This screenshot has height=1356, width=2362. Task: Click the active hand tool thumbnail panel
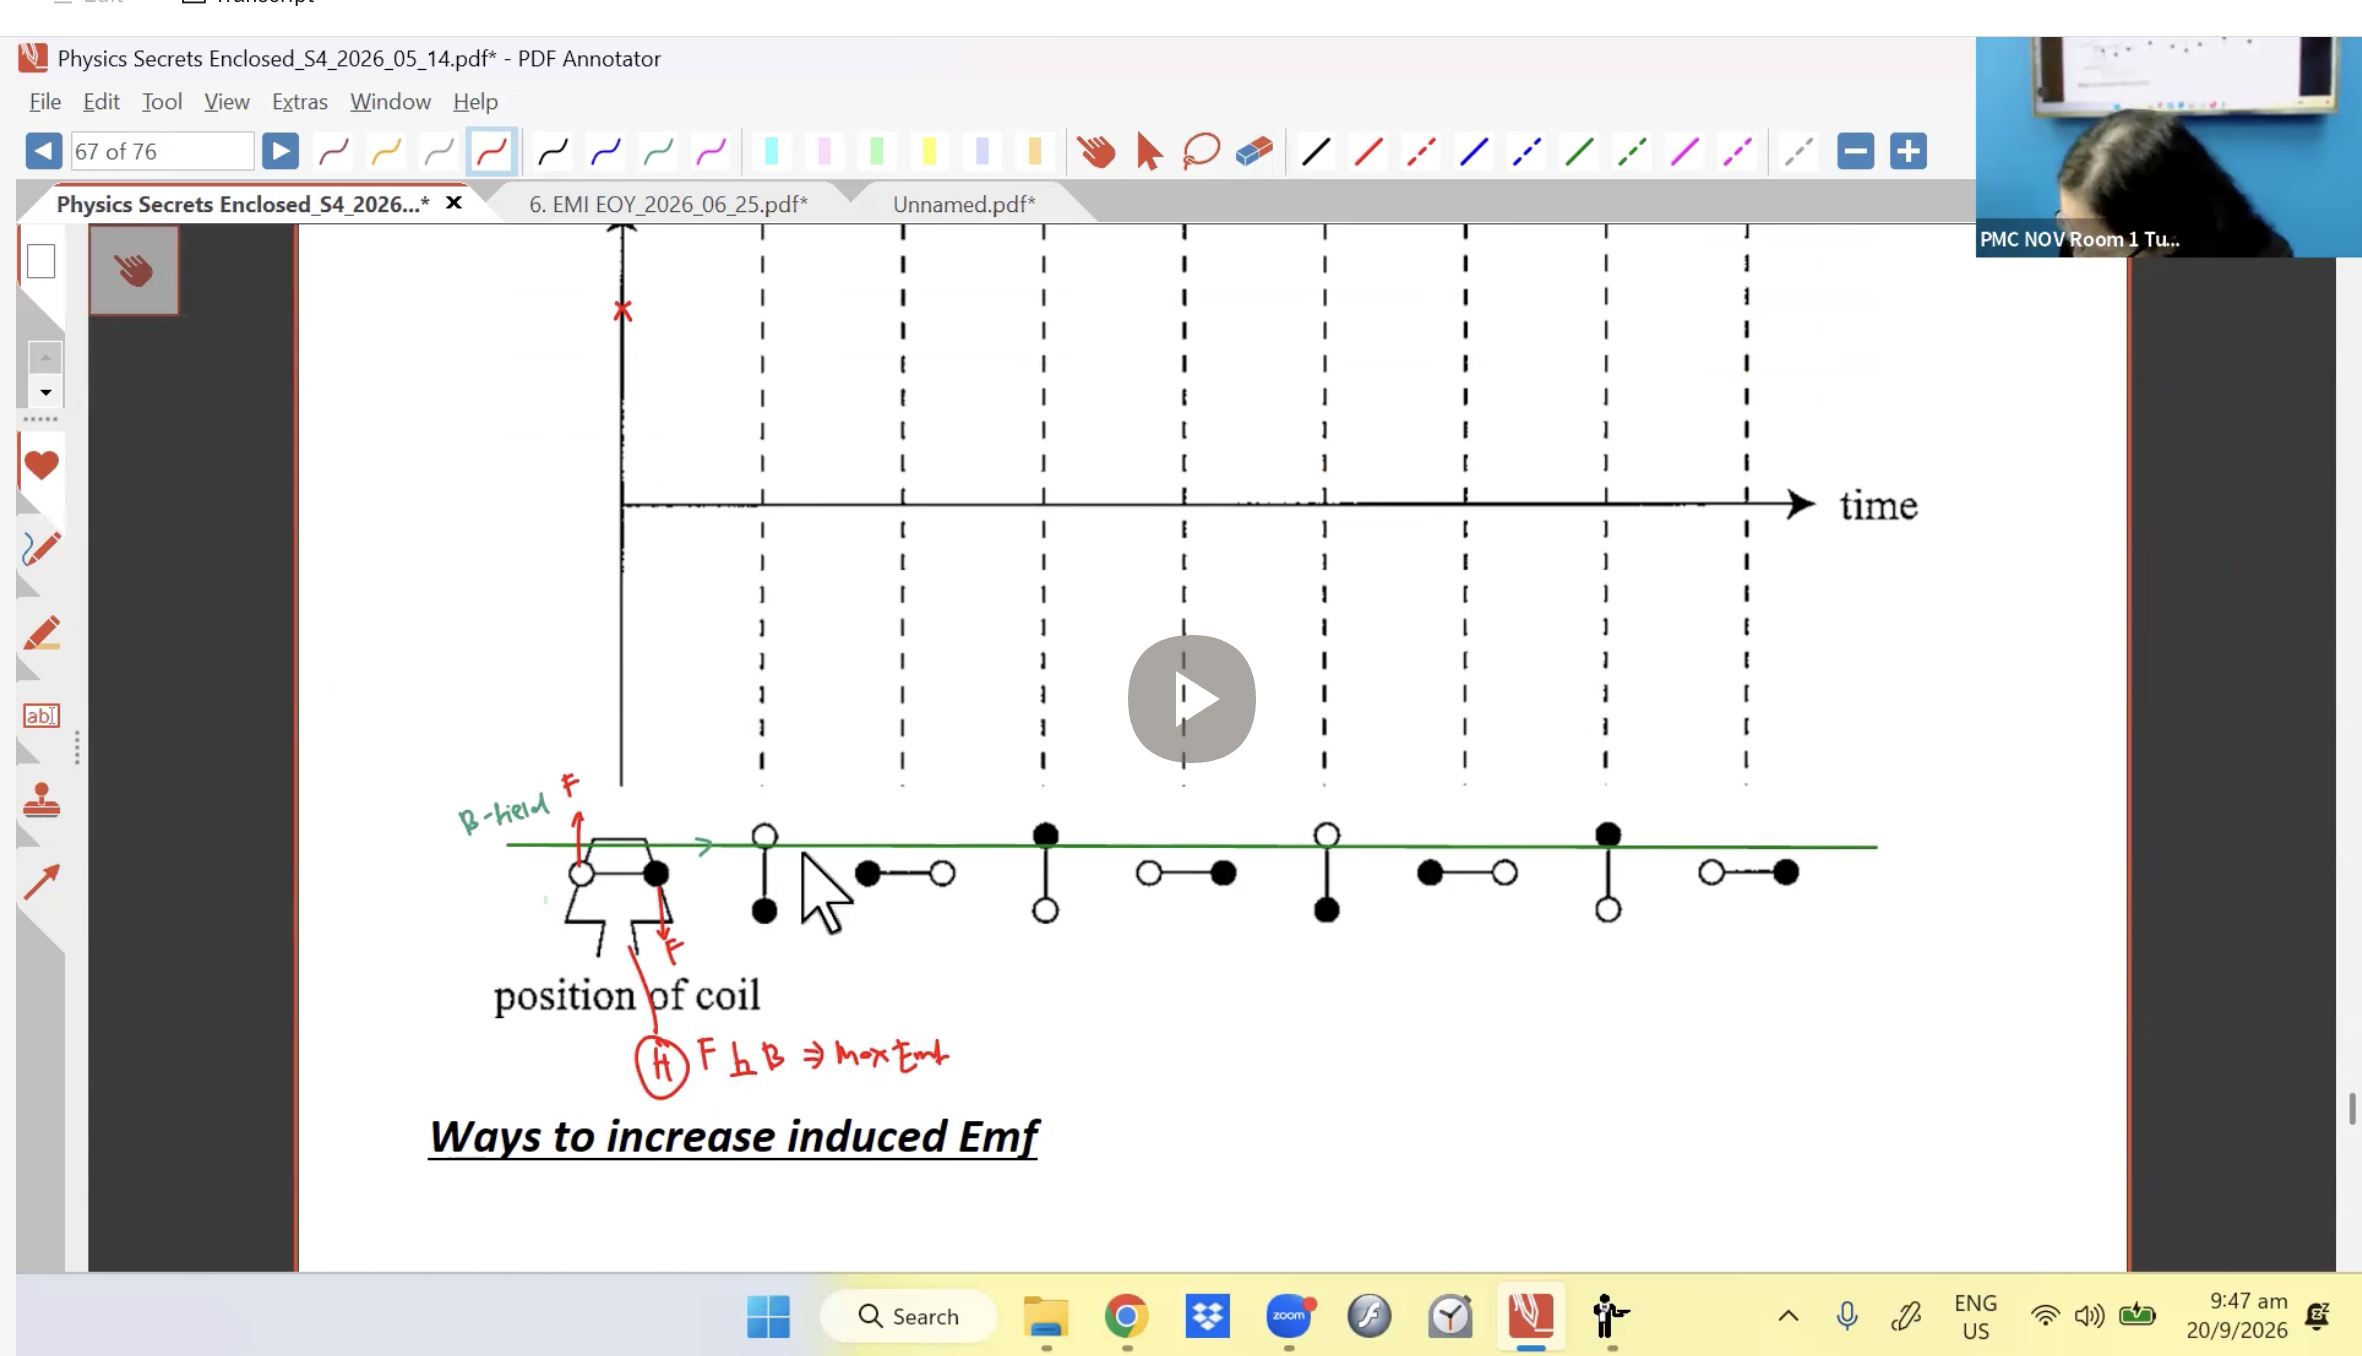pyautogui.click(x=134, y=270)
